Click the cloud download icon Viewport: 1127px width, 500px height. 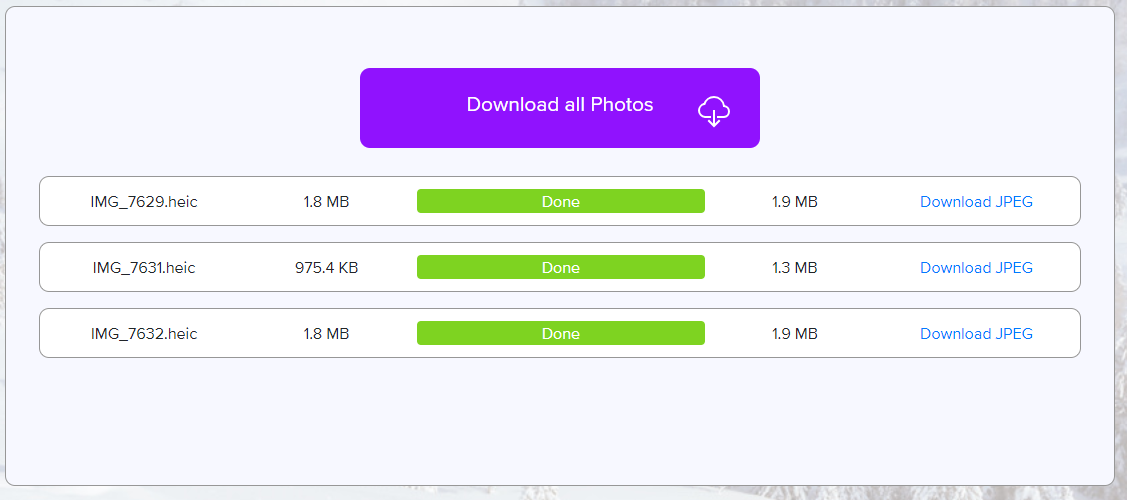713,110
